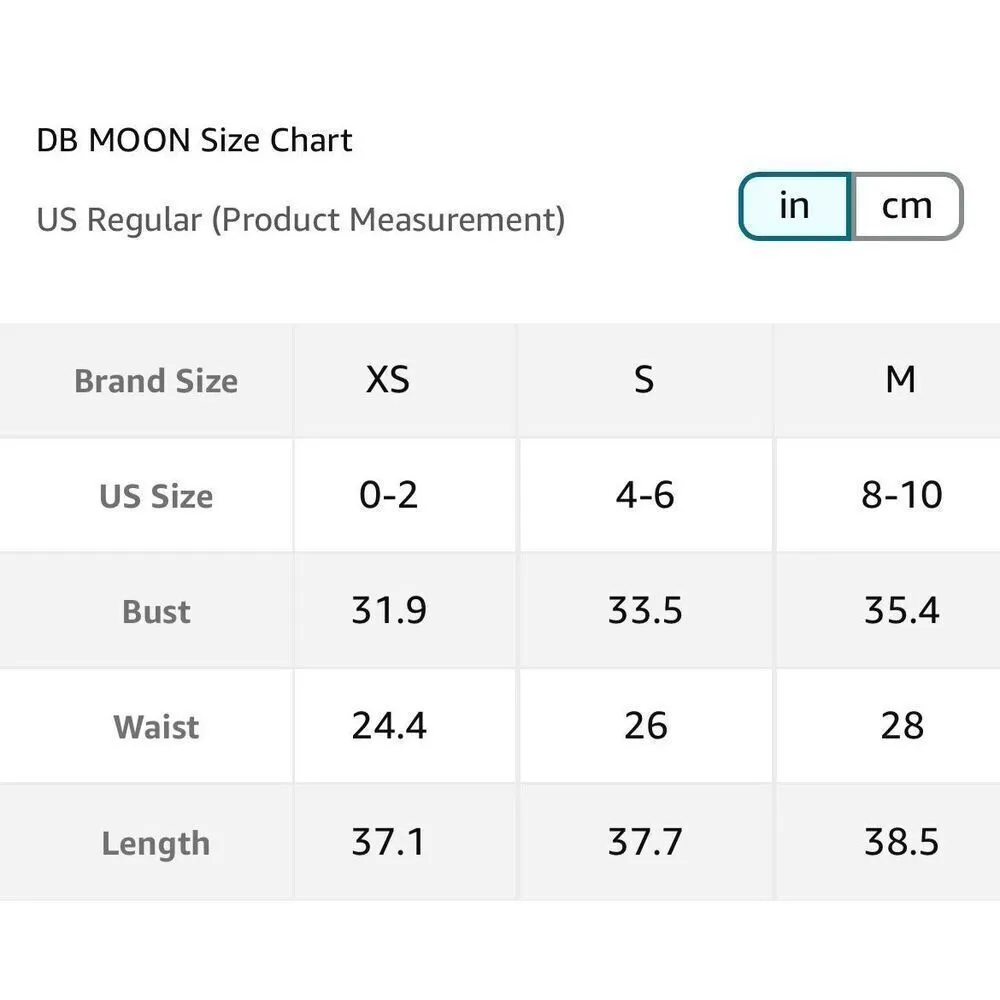Click the 37.7 length value for S
The height and width of the screenshot is (1000, 1000).
(x=645, y=842)
